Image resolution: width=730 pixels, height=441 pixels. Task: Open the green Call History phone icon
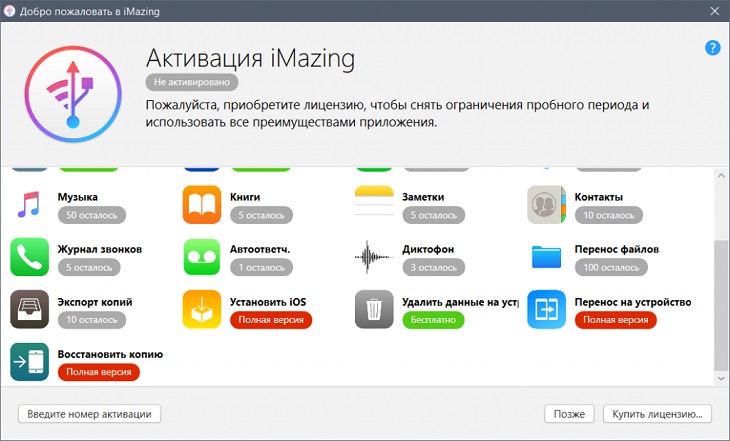pyautogui.click(x=29, y=257)
